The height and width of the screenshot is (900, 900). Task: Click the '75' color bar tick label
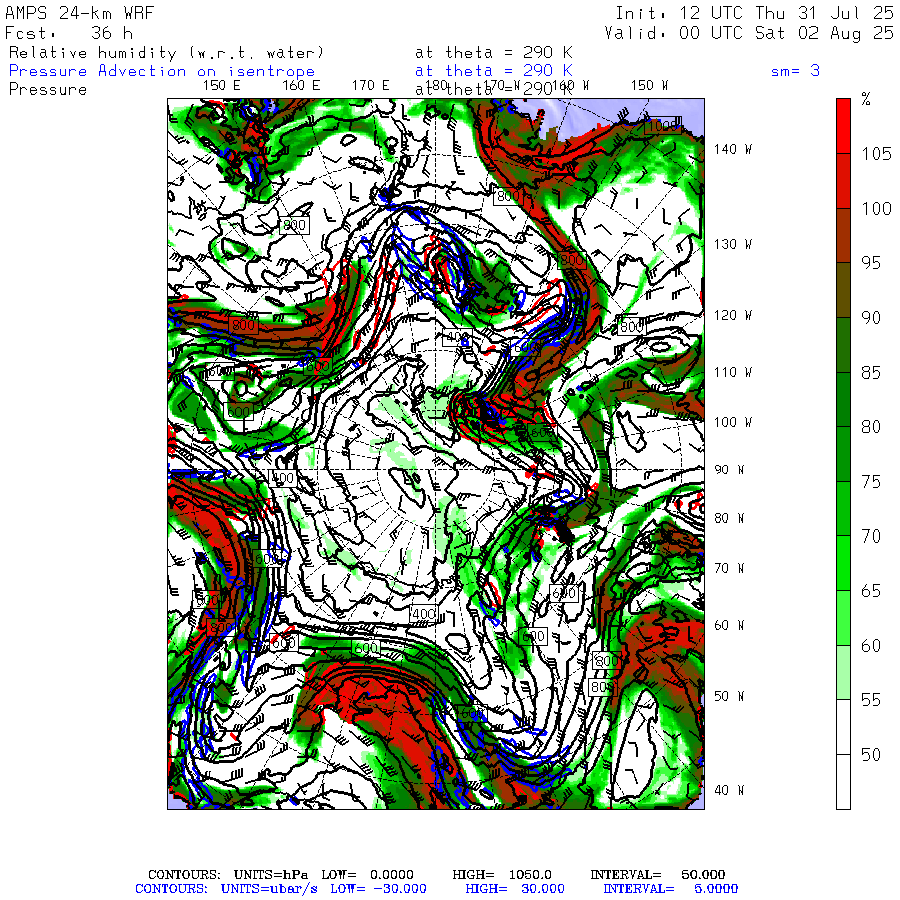[871, 482]
